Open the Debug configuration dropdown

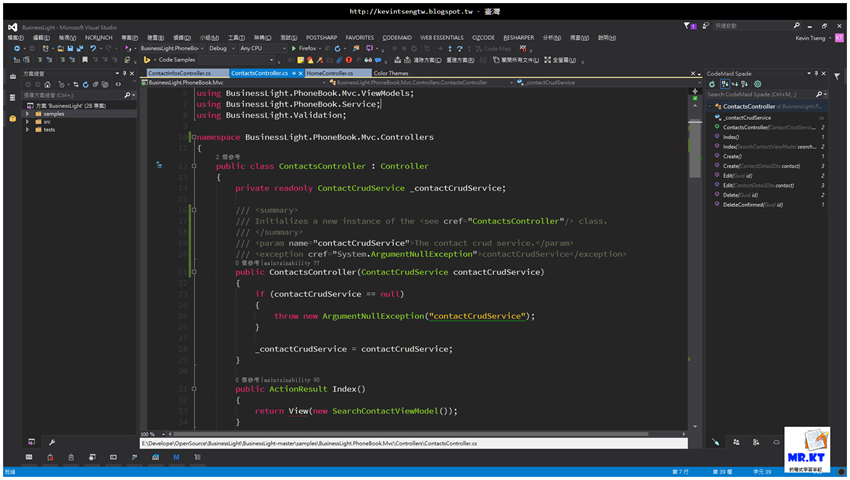[221, 48]
